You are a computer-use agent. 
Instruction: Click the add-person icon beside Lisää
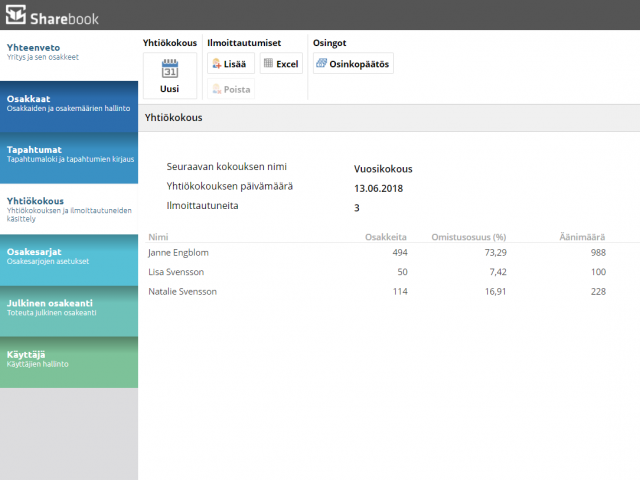point(217,64)
